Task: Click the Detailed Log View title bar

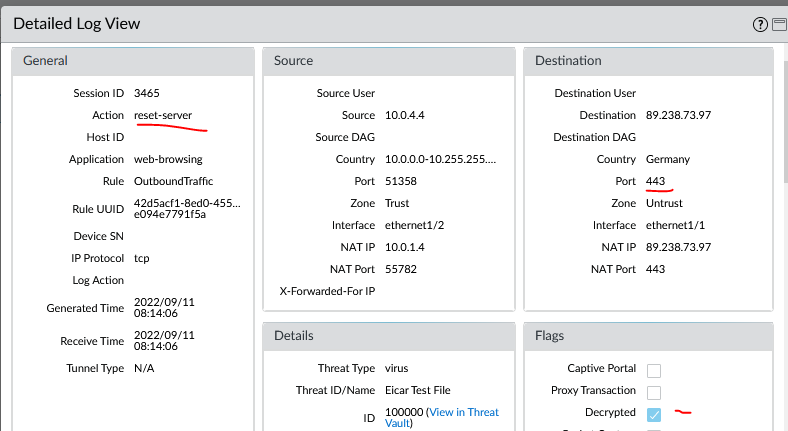Action: tap(300, 23)
